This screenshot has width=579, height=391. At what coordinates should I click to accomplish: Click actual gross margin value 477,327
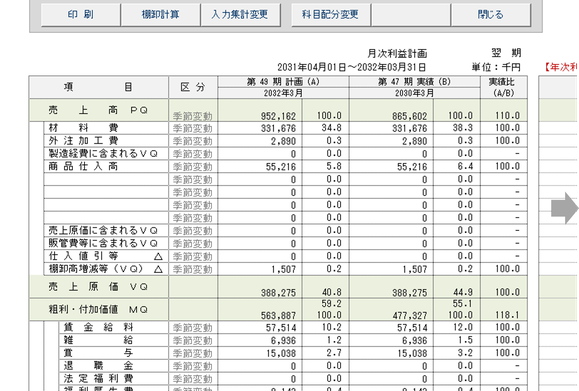pos(410,316)
